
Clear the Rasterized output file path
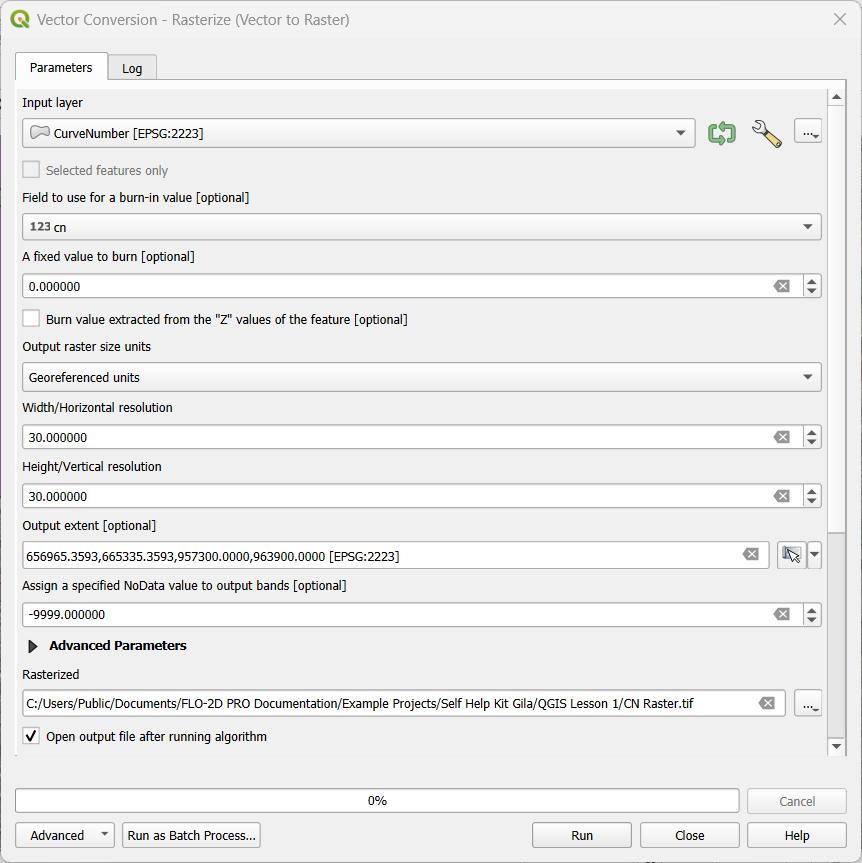click(x=767, y=703)
